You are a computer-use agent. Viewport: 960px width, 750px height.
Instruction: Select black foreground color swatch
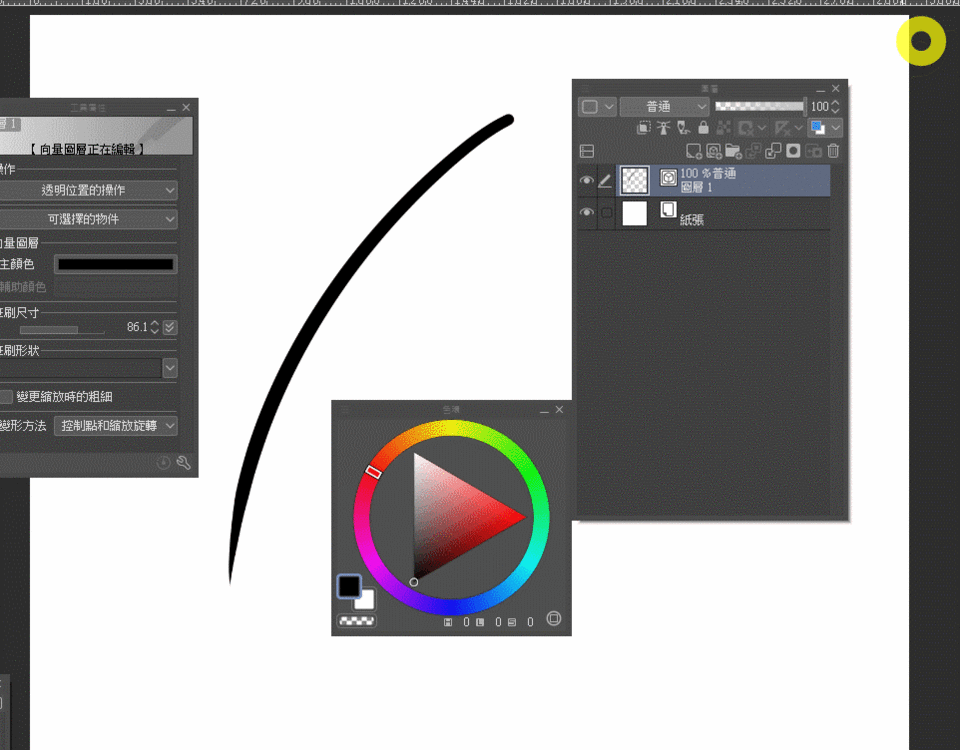(349, 586)
